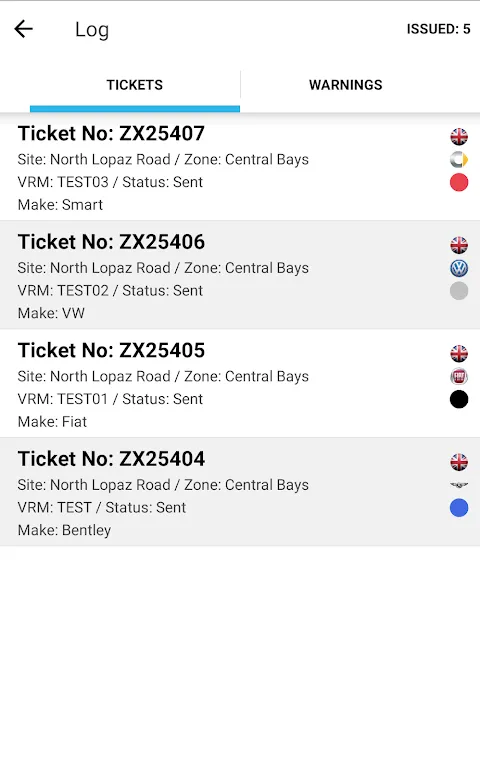The height and width of the screenshot is (770, 480).
Task: Open Ticket No: ZX25404 entry
Action: tap(240, 492)
